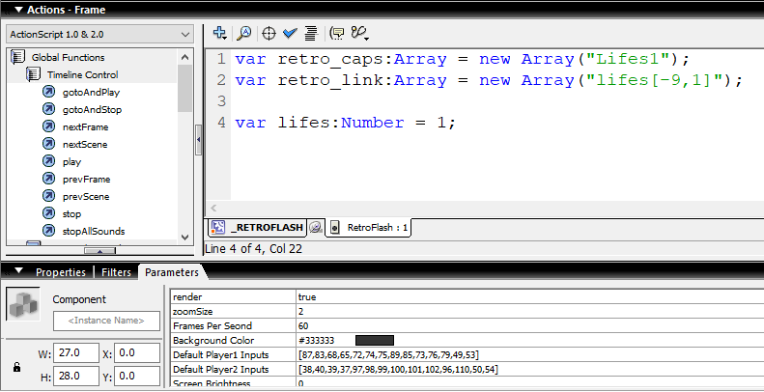
Task: Open debug options toolbar icon
Action: coord(360,33)
